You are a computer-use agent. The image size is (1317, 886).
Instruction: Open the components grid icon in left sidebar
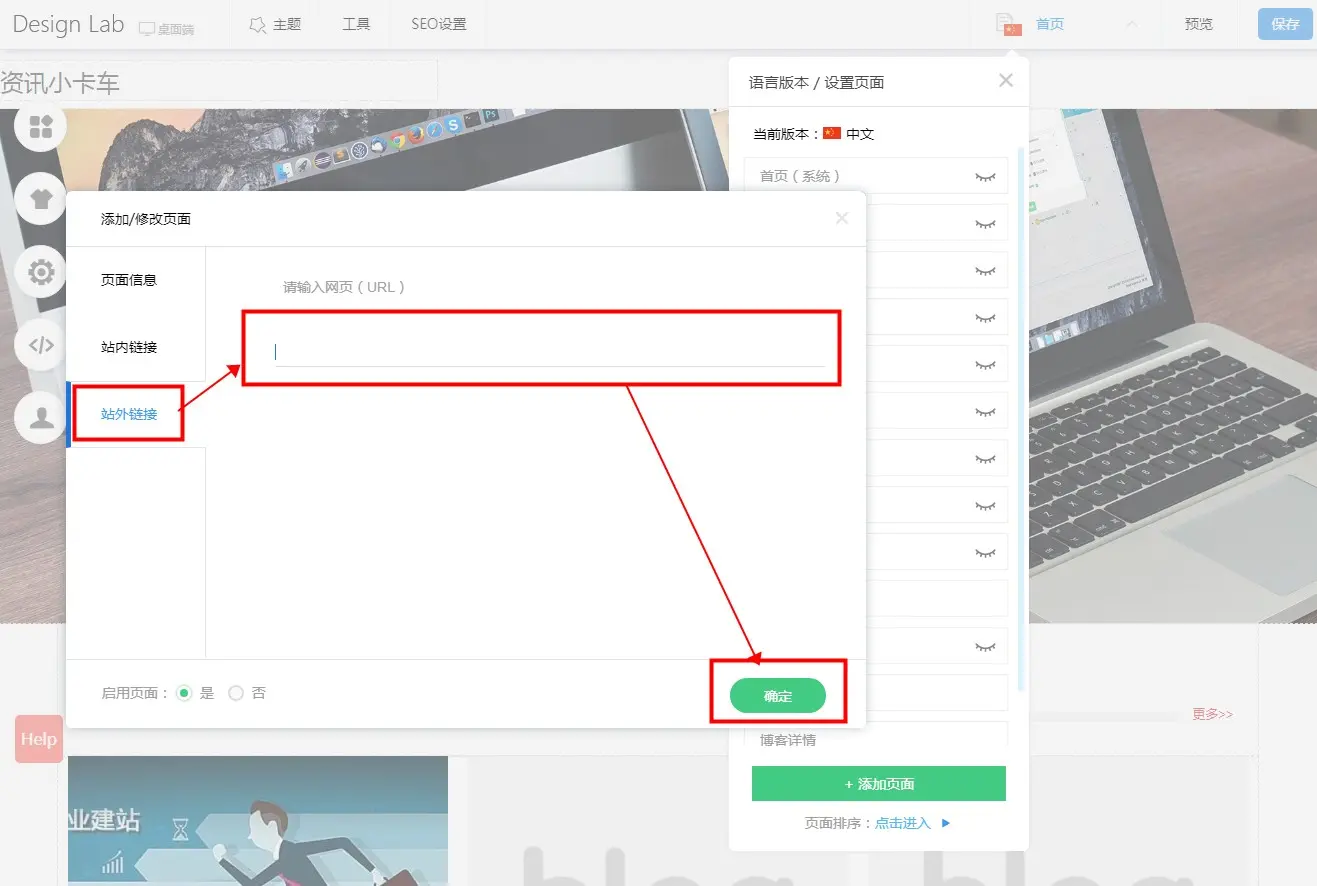[x=40, y=127]
